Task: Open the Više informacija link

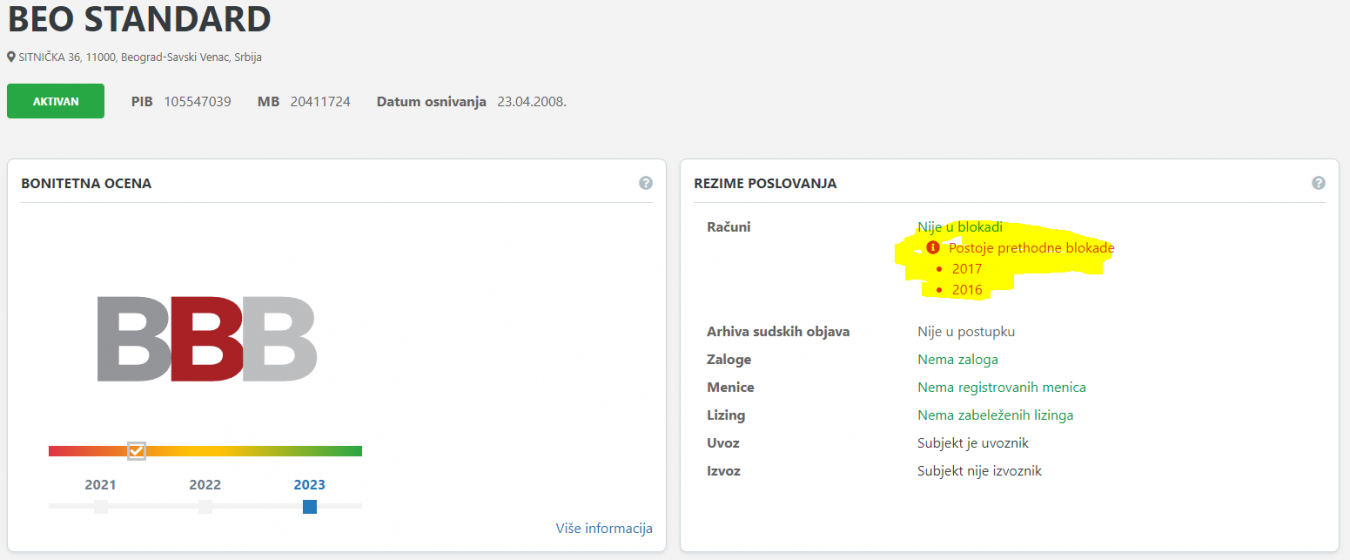Action: pyautogui.click(x=604, y=528)
